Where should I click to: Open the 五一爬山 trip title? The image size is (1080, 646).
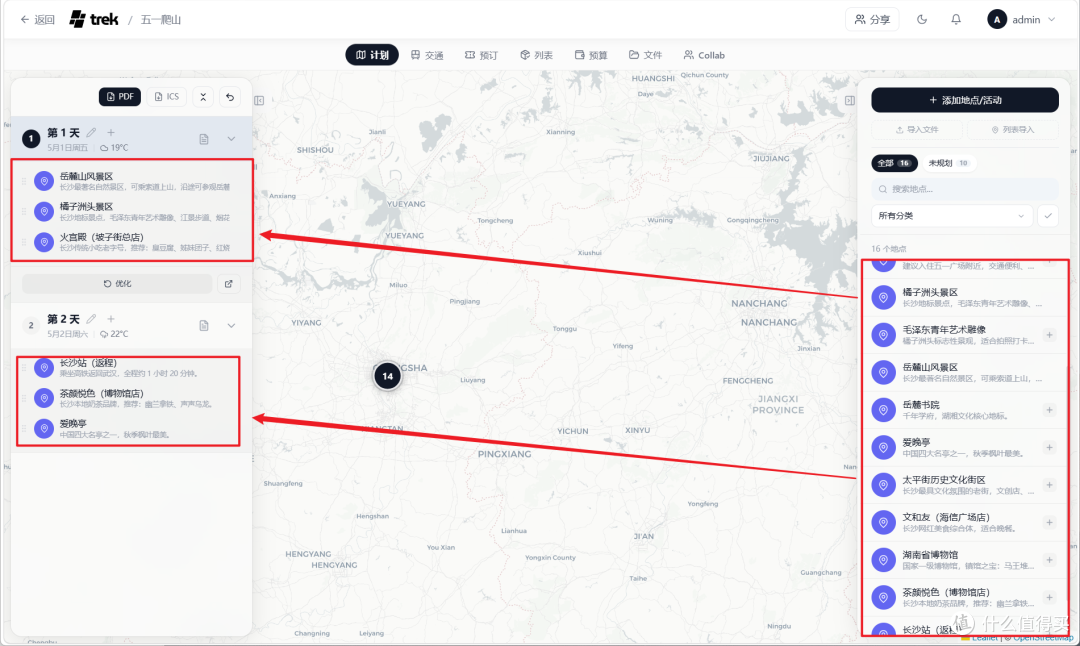pos(160,19)
